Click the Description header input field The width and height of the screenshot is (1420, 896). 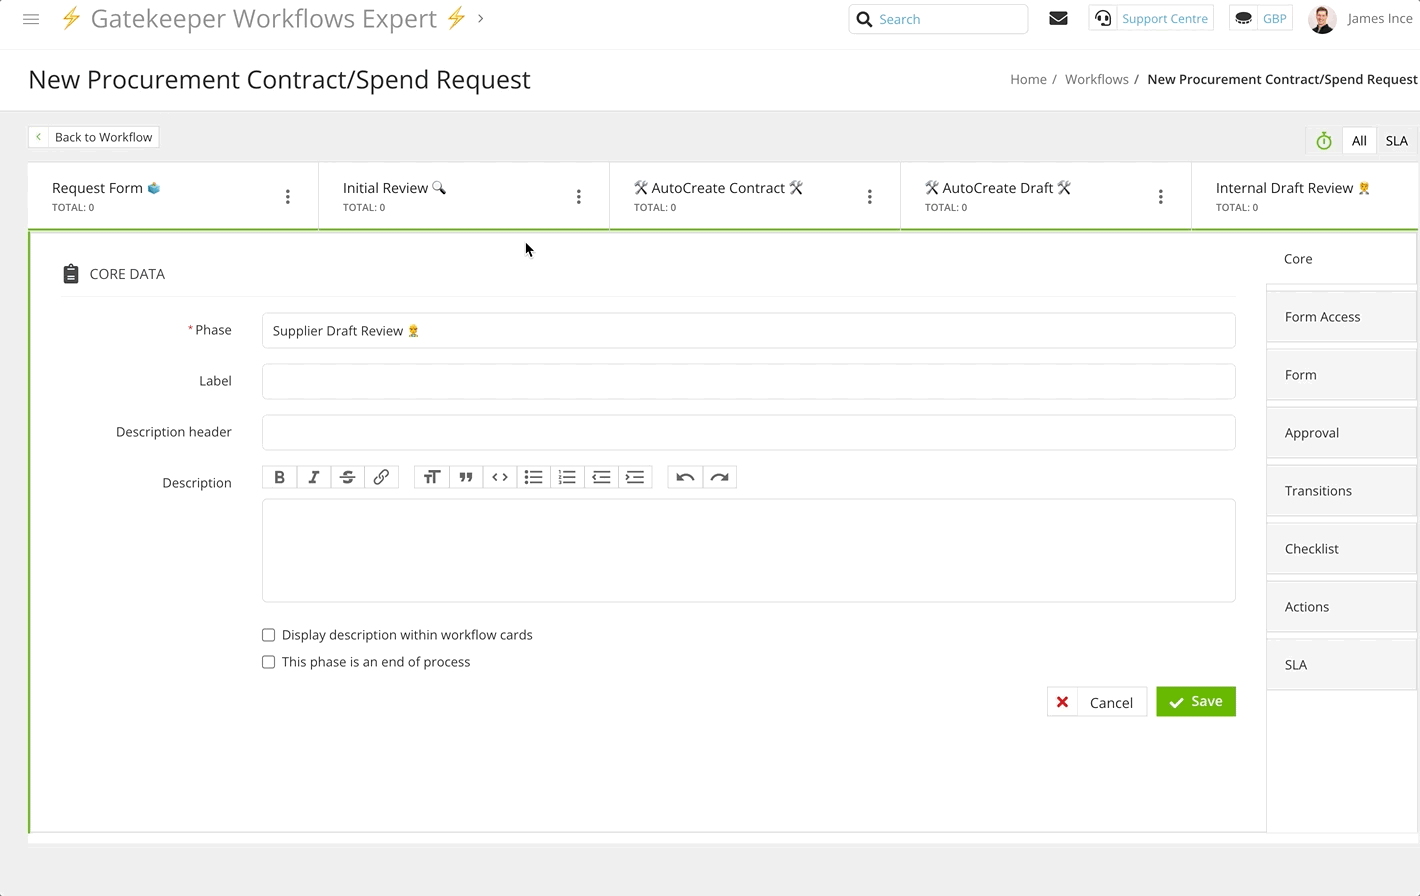click(x=748, y=432)
